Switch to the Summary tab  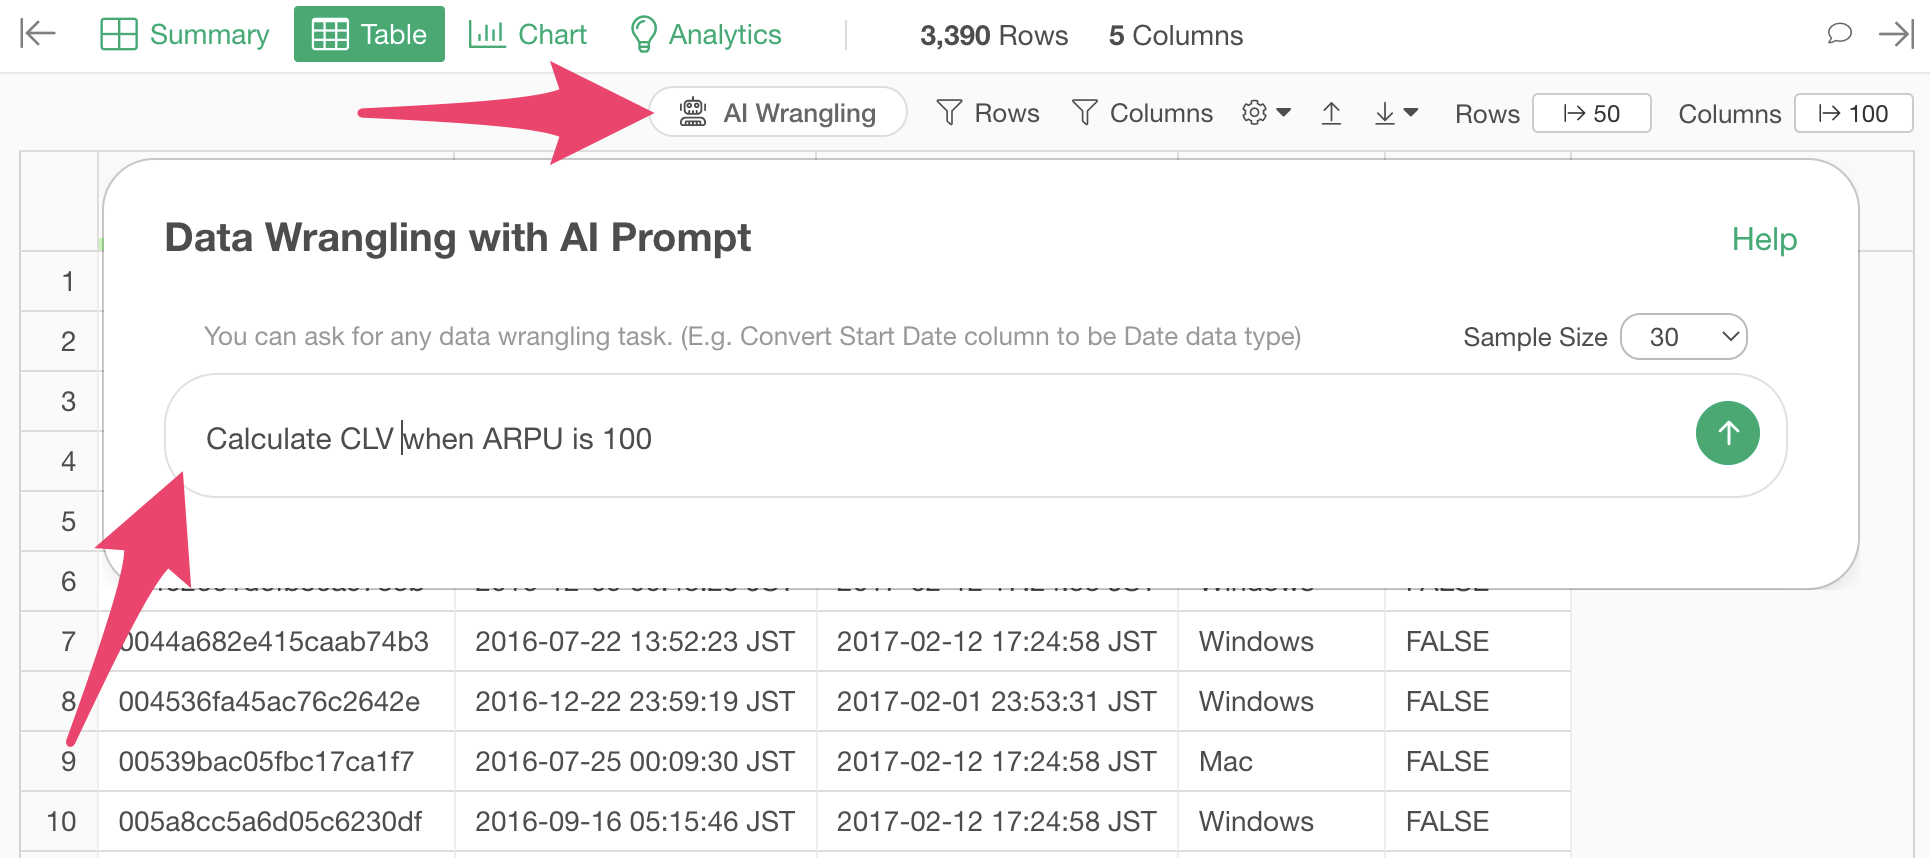coord(185,34)
